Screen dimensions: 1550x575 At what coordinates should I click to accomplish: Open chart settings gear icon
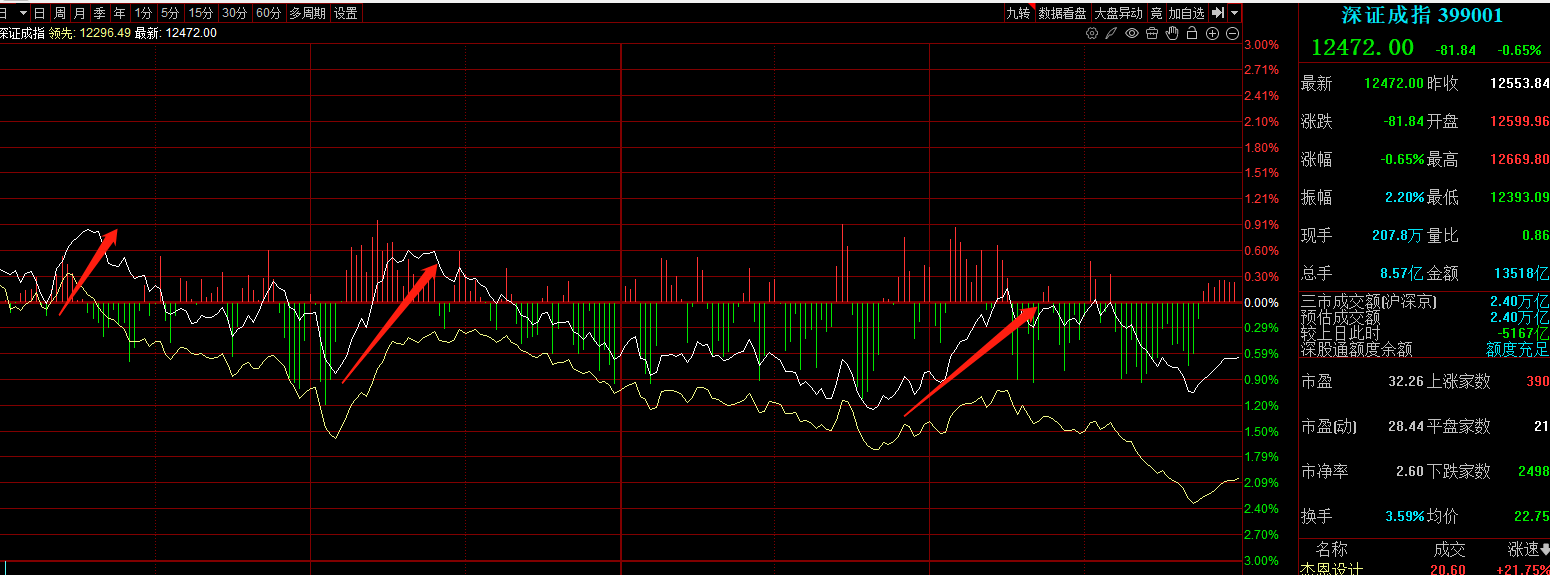(x=1092, y=33)
